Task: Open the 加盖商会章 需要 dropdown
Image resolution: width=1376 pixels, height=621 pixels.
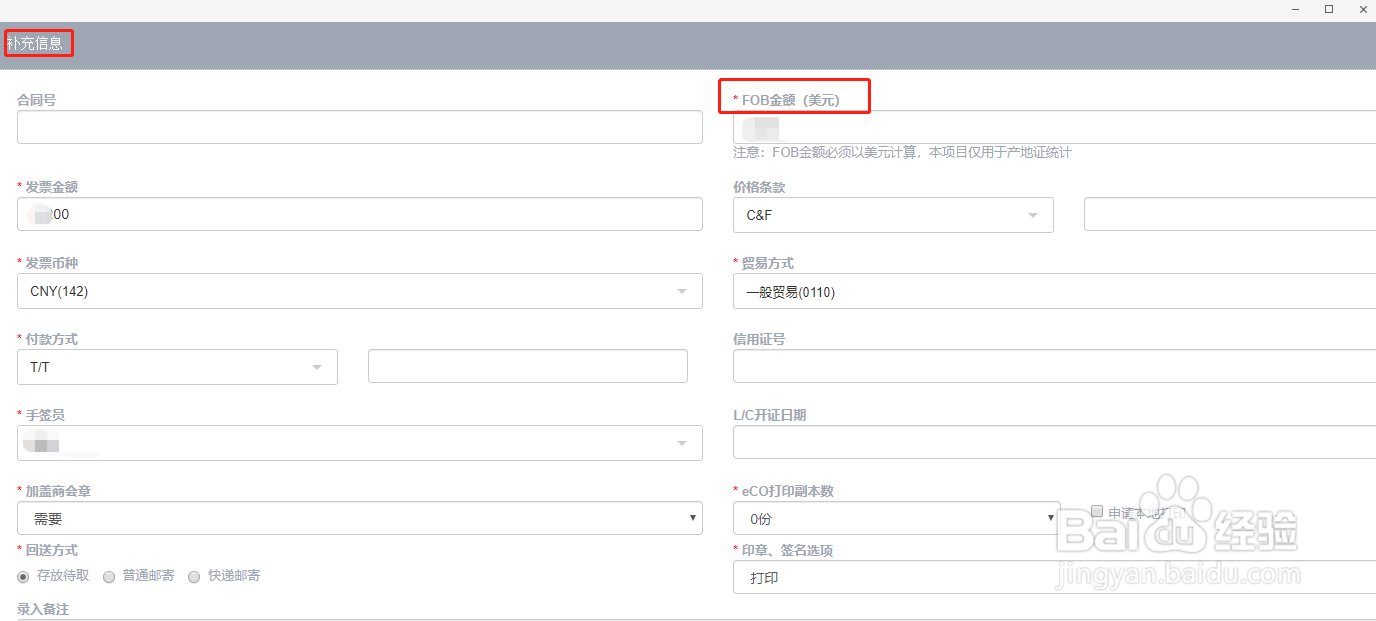Action: click(x=360, y=518)
